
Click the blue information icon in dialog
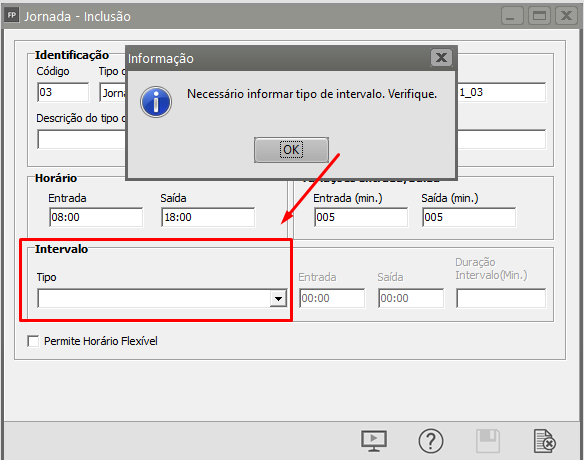click(156, 102)
